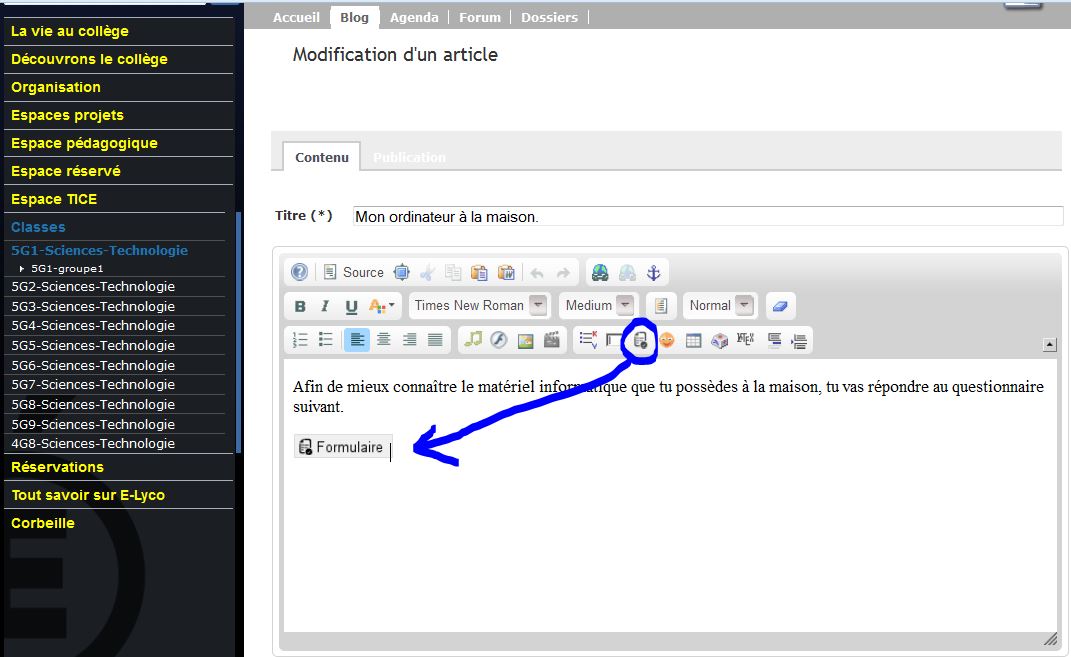The image size is (1071, 657).
Task: Toggle bold formatting
Action: [x=300, y=306]
